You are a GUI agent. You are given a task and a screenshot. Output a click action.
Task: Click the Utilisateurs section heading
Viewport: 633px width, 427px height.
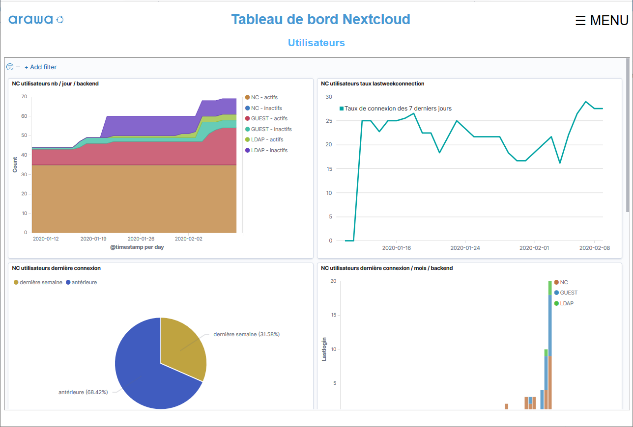click(x=316, y=43)
